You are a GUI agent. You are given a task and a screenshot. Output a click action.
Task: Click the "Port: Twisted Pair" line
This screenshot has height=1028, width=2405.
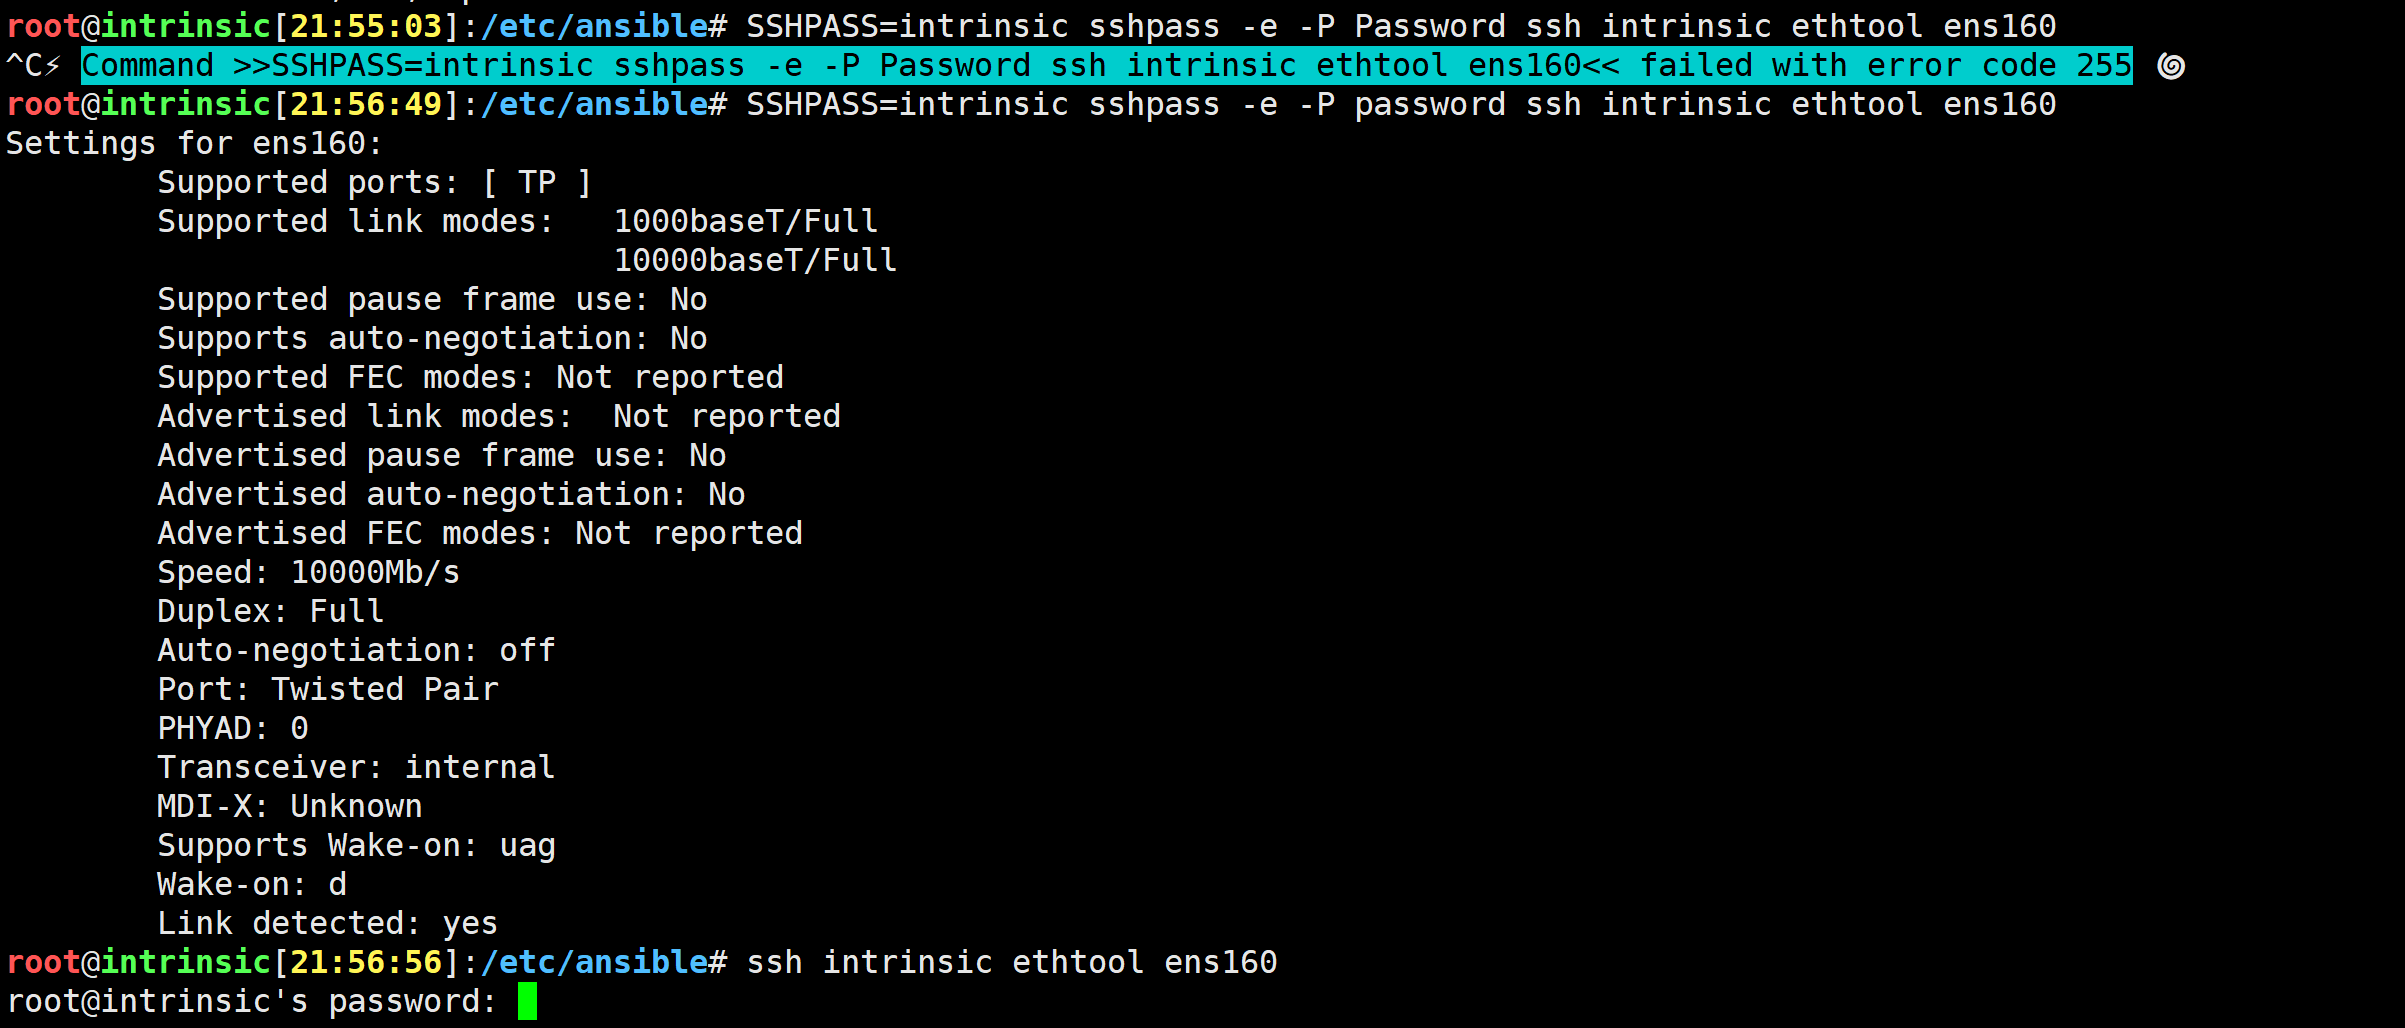pos(327,690)
